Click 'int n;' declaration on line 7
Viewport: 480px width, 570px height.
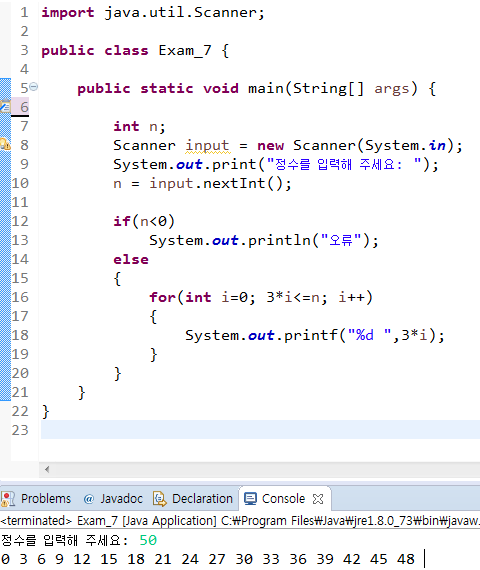pos(139,127)
